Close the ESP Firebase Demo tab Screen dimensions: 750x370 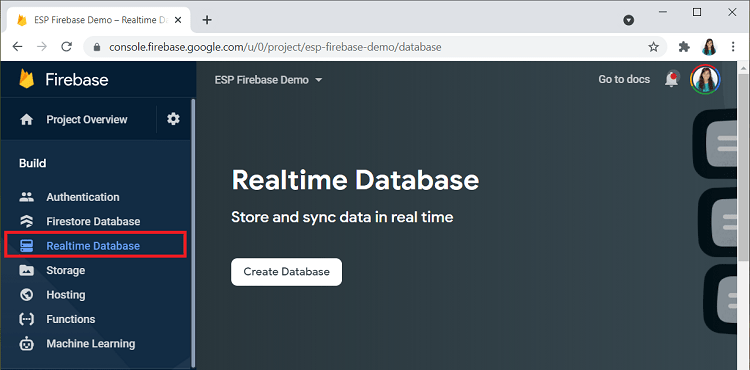pyautogui.click(x=178, y=20)
